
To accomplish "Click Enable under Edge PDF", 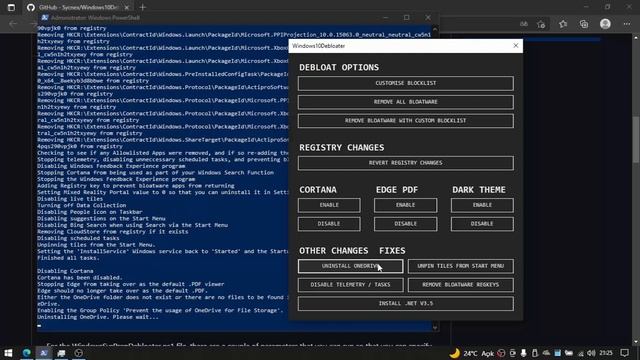I will 405,205.
